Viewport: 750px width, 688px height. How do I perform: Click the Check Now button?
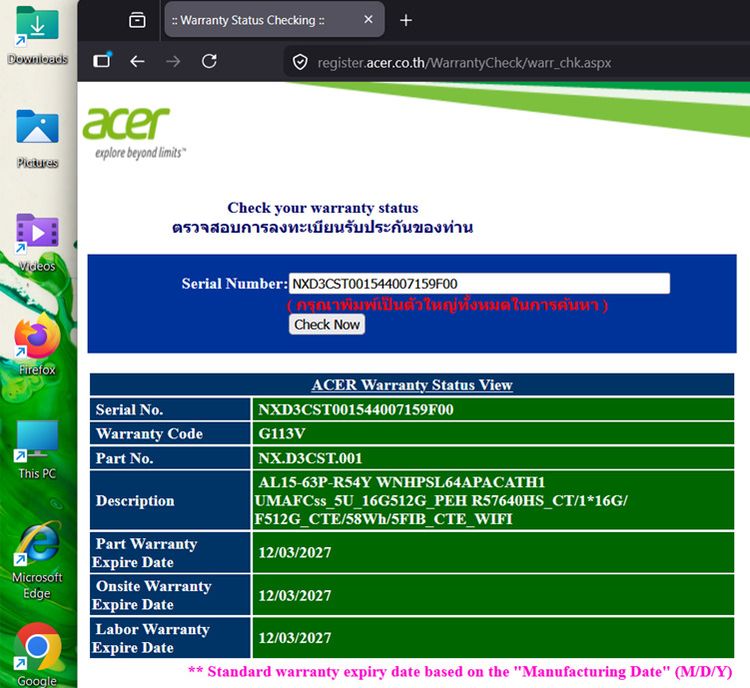[327, 324]
